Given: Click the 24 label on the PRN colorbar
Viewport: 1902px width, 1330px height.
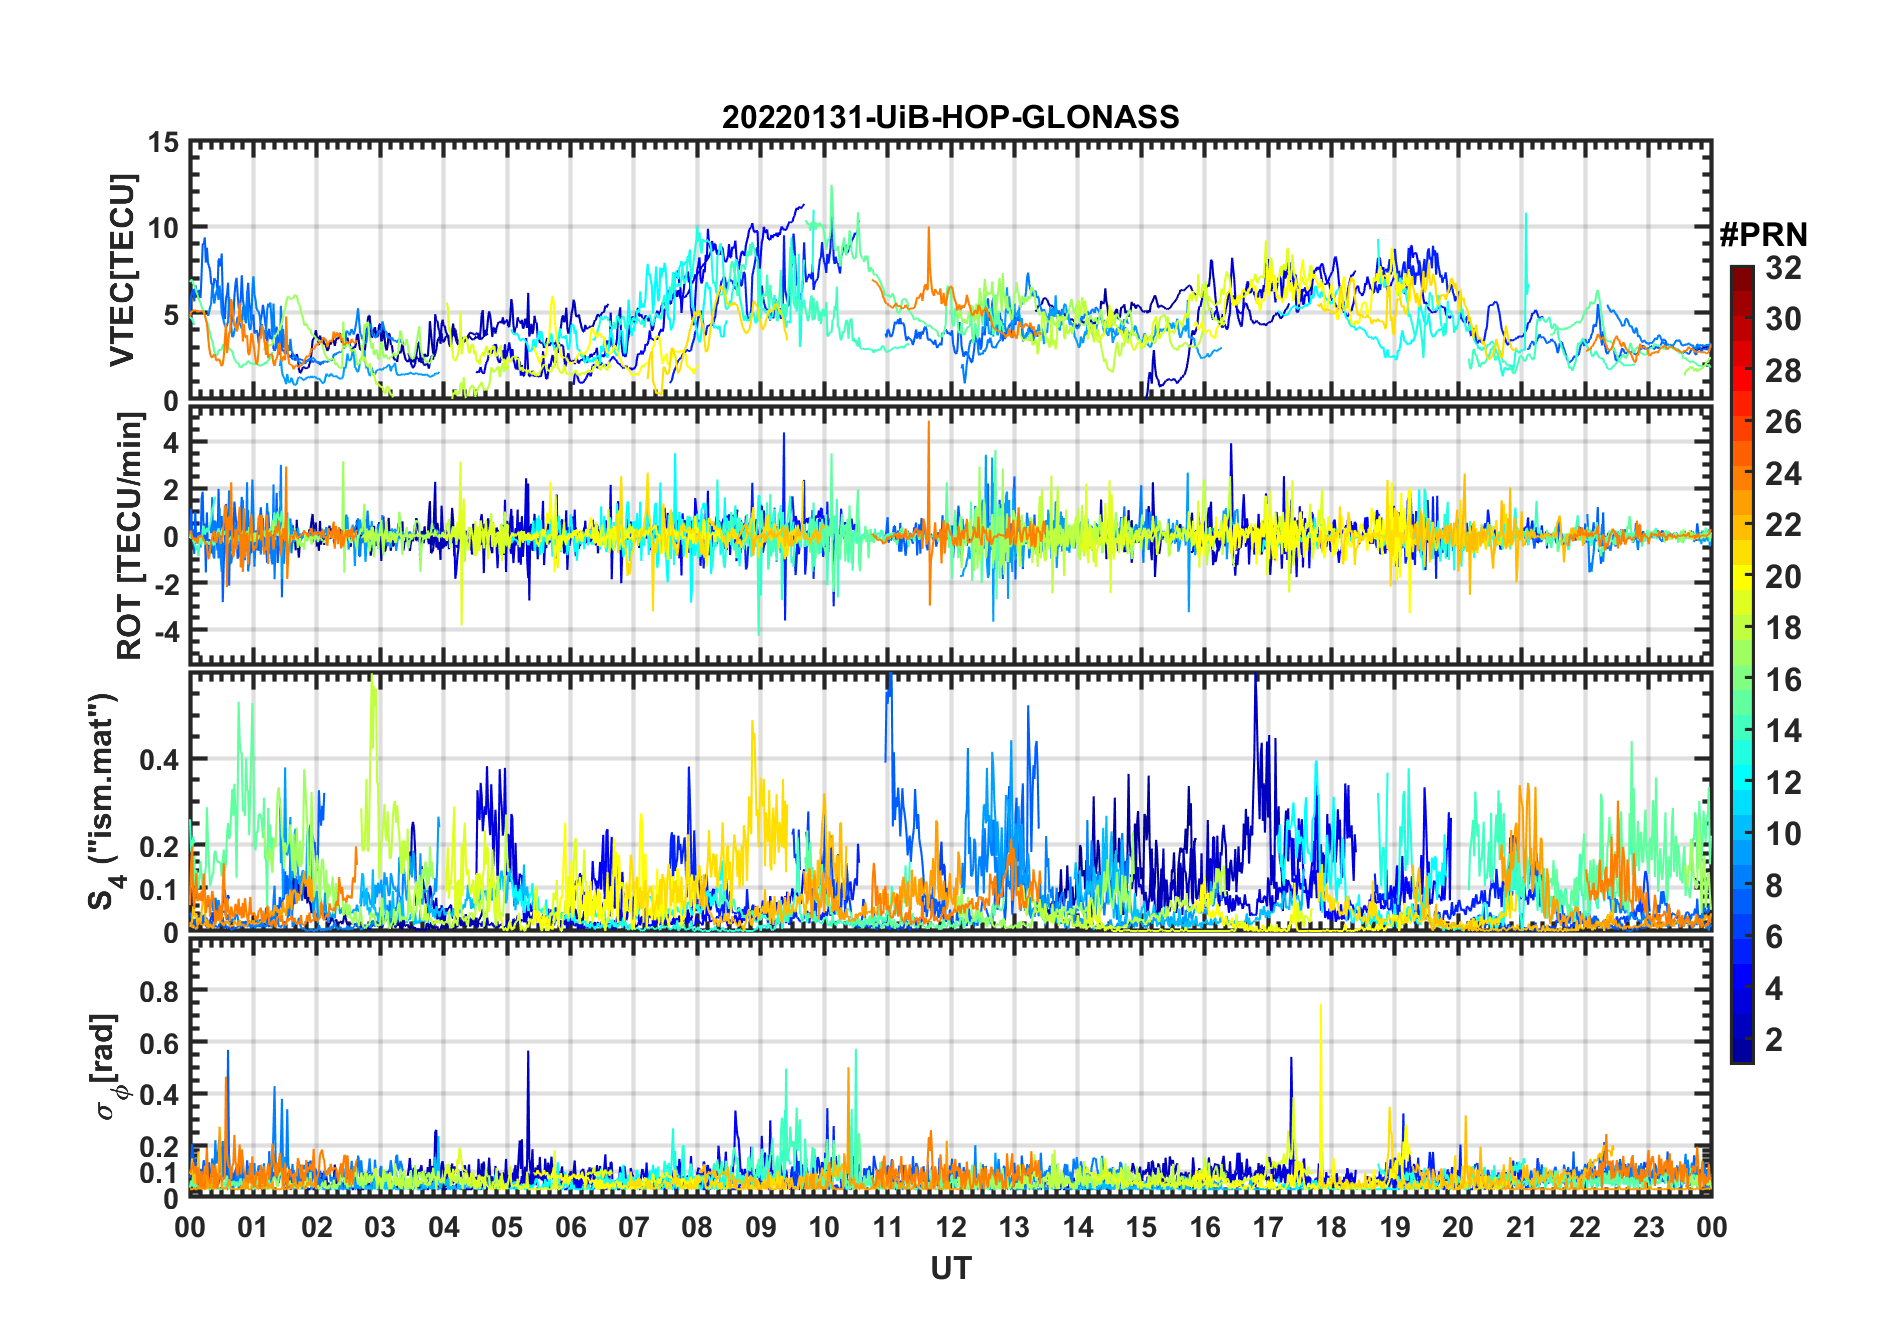Looking at the screenshot, I should click(x=1783, y=474).
